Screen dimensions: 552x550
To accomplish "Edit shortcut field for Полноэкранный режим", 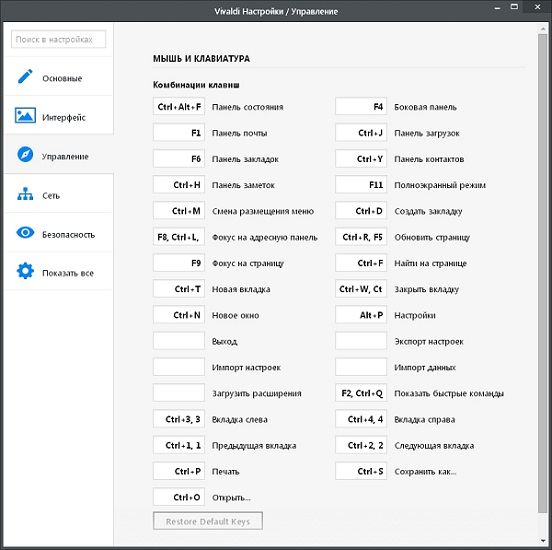I will click(361, 185).
